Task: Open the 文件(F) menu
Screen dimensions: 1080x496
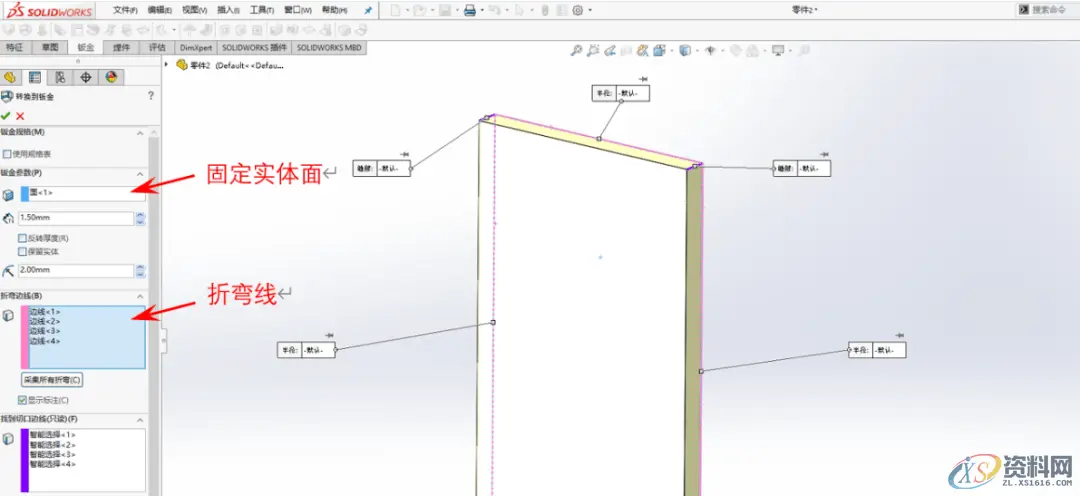Action: tap(125, 10)
